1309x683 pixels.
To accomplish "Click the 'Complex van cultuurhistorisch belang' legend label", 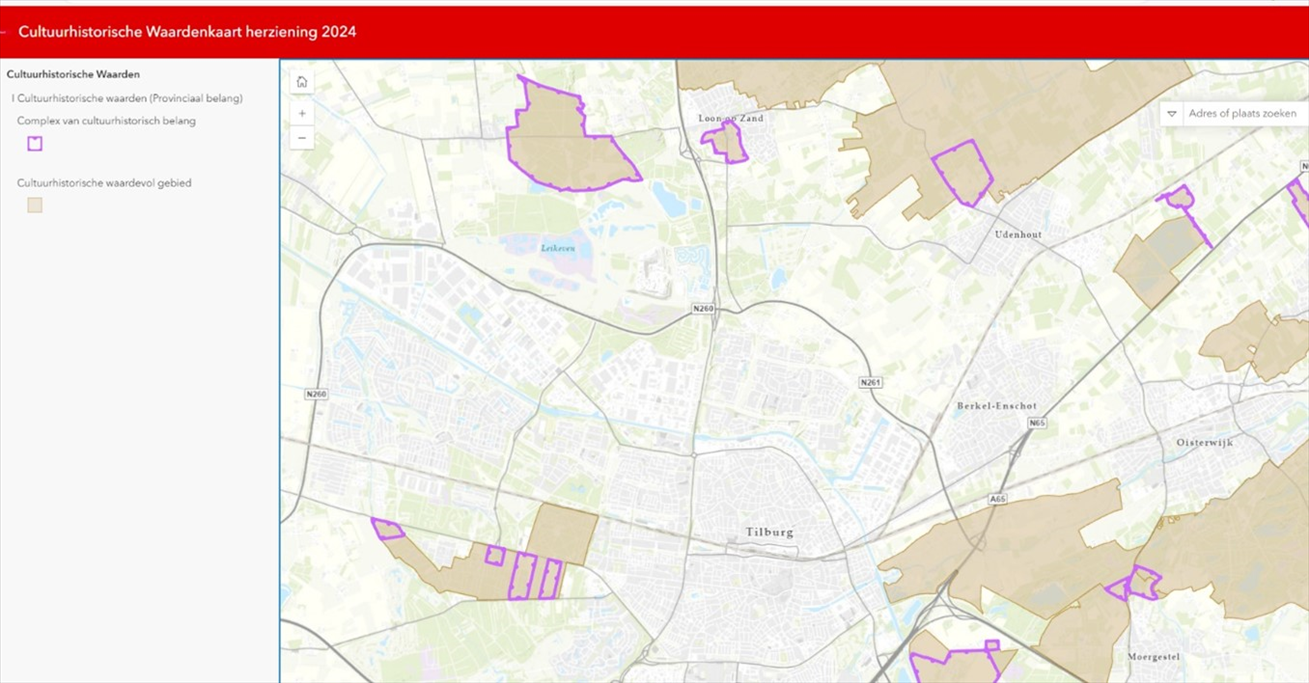I will click(x=107, y=121).
